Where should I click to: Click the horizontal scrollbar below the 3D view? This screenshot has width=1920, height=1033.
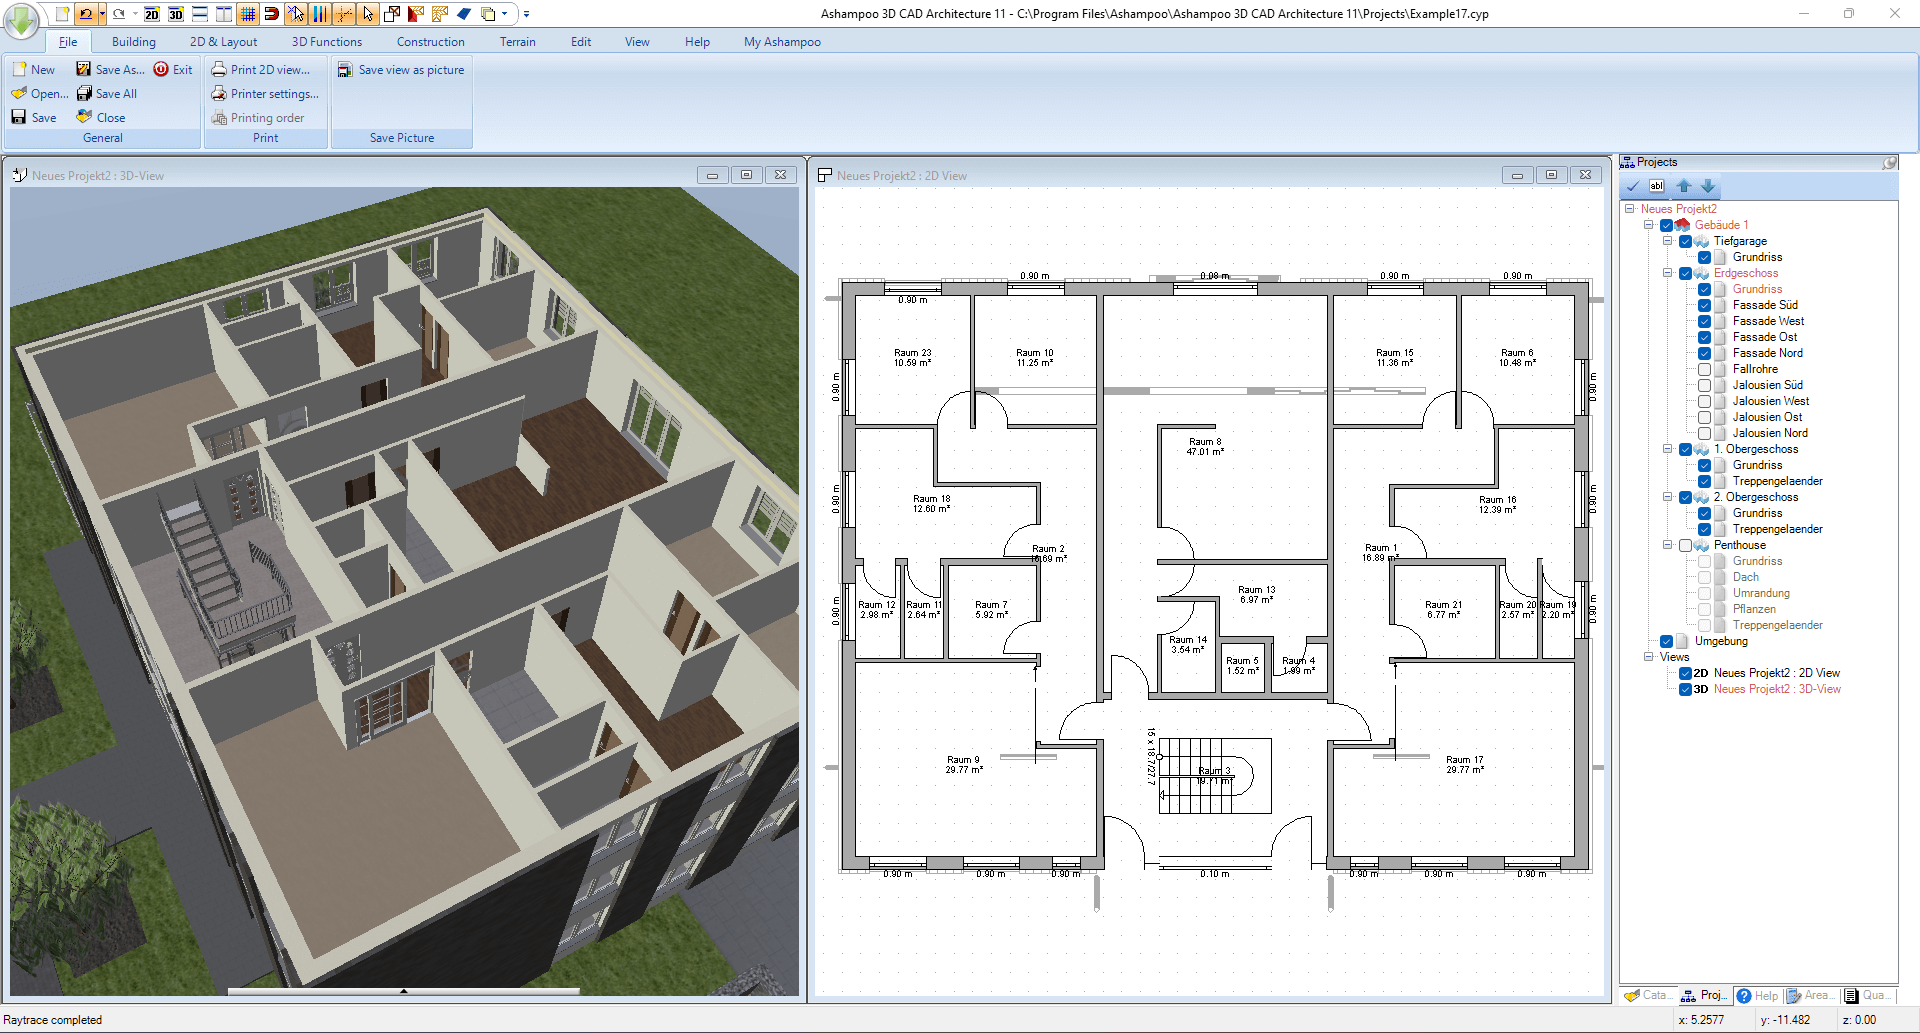pyautogui.click(x=404, y=991)
